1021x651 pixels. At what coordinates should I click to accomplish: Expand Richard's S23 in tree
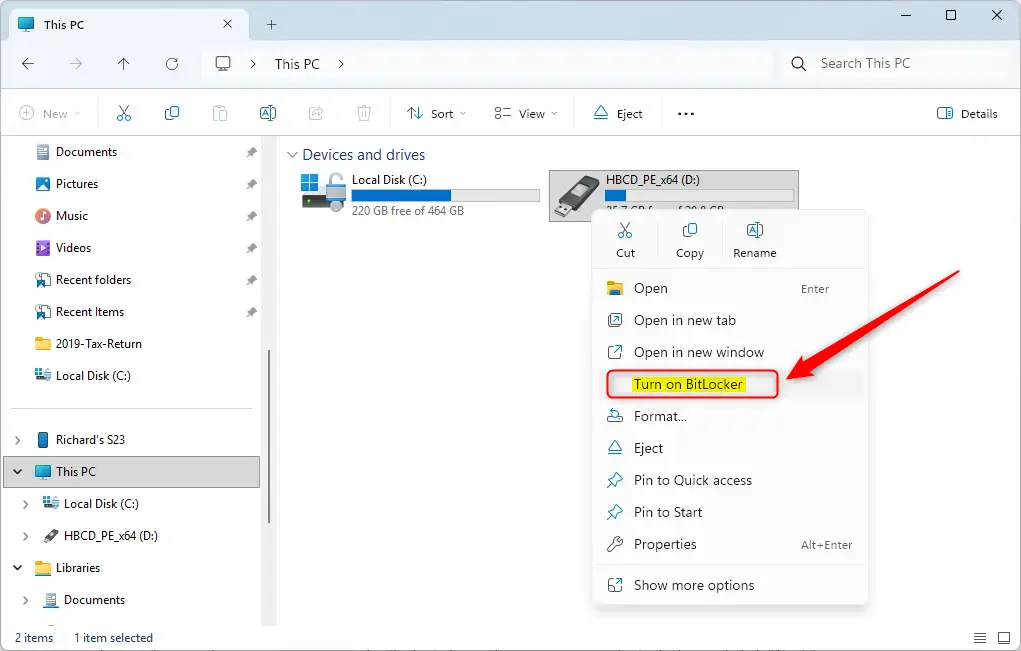point(18,440)
